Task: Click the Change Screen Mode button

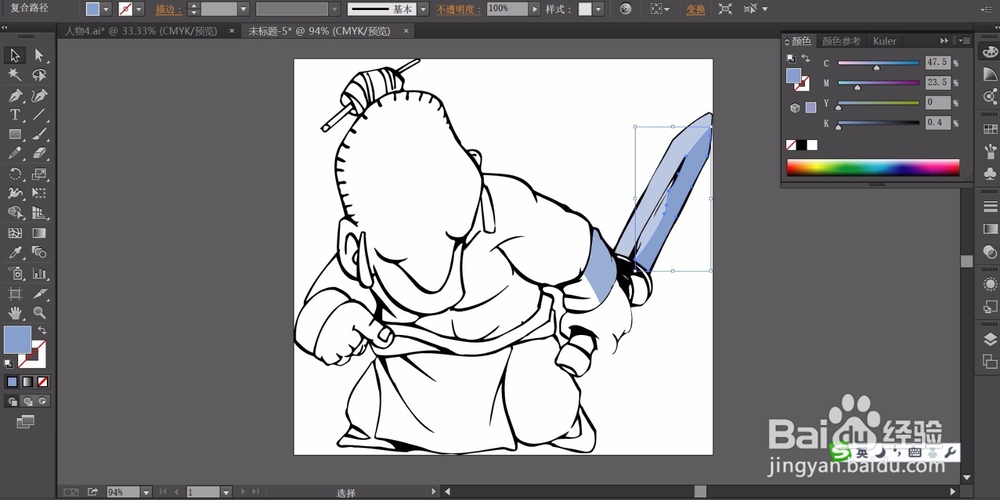Action: [26, 422]
